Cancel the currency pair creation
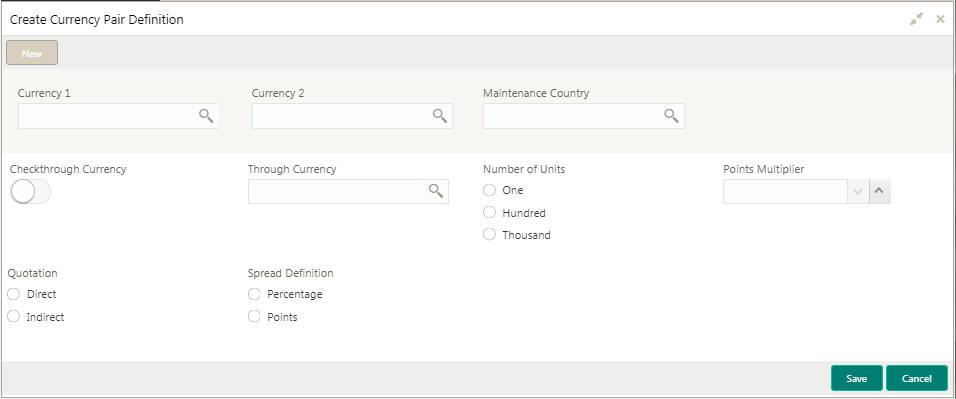The height and width of the screenshot is (399, 956). [916, 378]
